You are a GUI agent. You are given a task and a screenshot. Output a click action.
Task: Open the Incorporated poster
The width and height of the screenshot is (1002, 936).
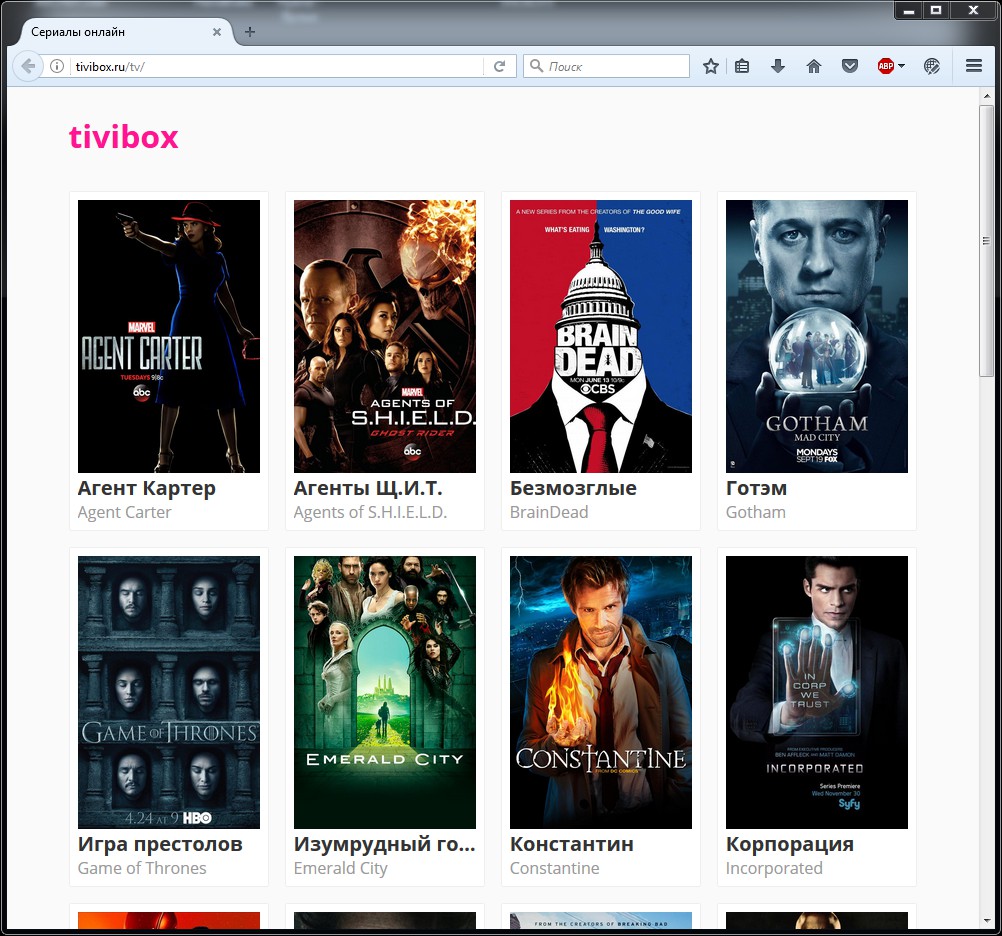pos(817,692)
